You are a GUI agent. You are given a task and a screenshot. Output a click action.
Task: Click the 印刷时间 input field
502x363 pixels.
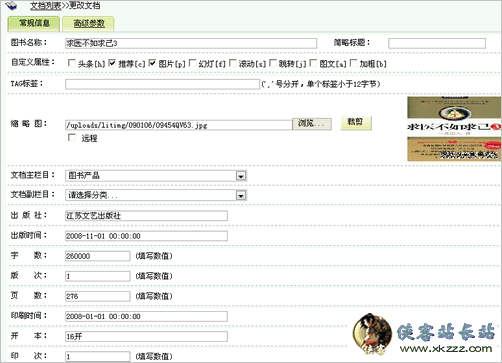point(146,316)
